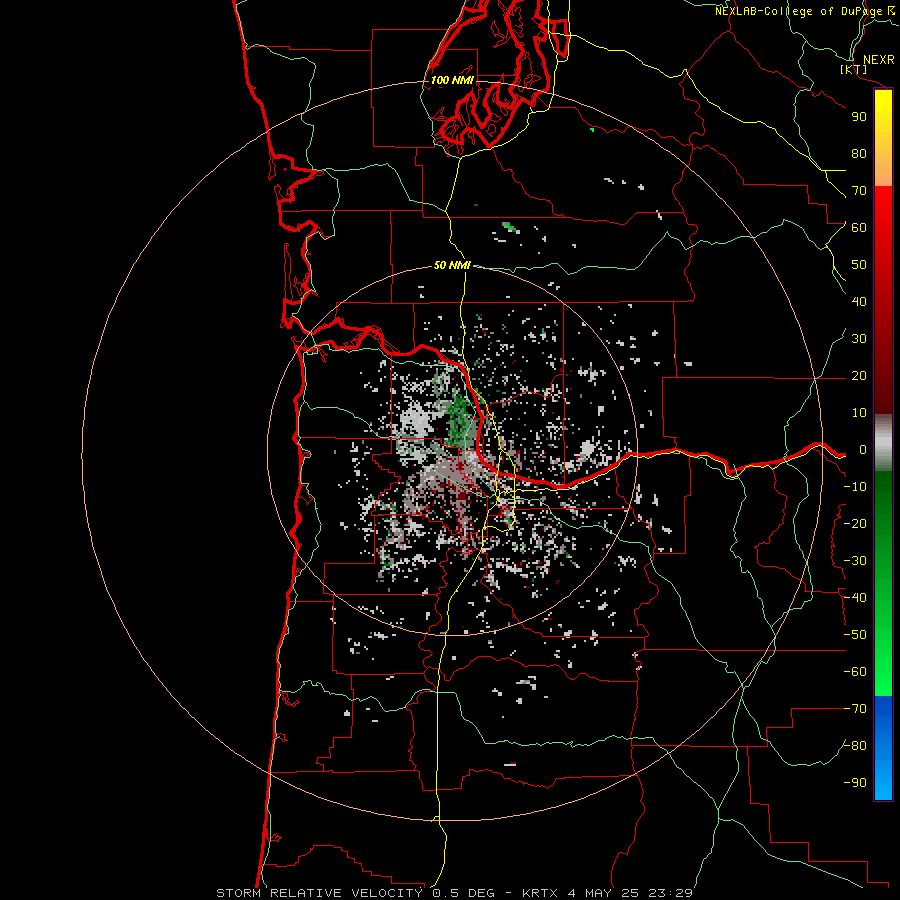Image resolution: width=900 pixels, height=900 pixels.
Task: Click the NEXR label at top right
Action: [x=879, y=60]
